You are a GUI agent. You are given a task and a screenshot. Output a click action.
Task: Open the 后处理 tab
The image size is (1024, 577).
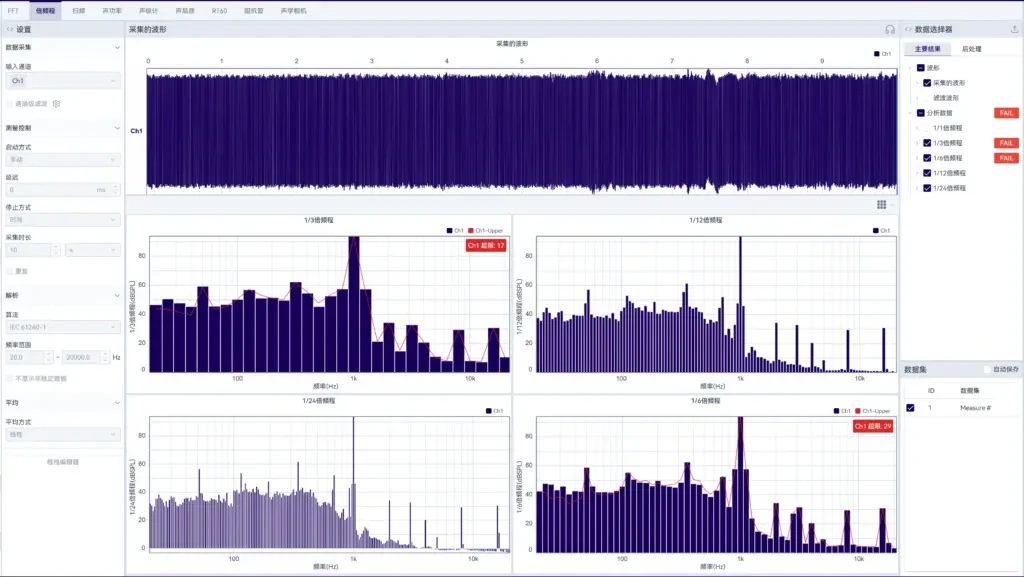coord(971,49)
